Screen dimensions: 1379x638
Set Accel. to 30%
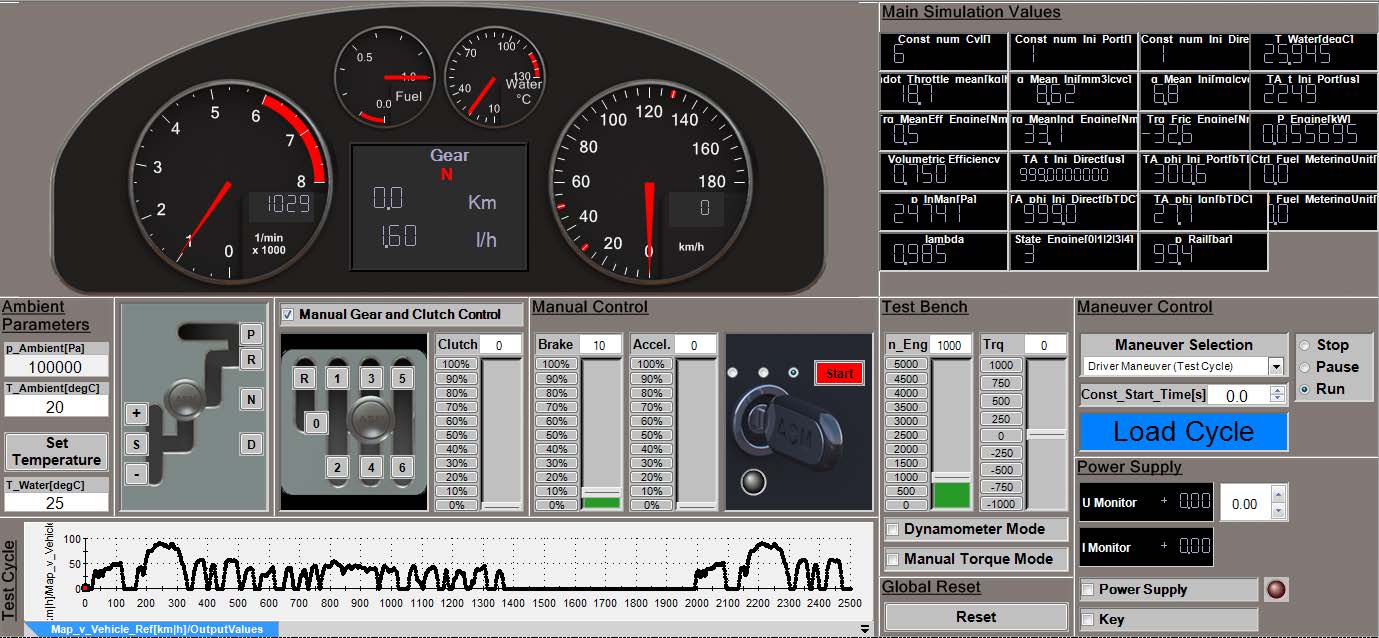coord(651,463)
